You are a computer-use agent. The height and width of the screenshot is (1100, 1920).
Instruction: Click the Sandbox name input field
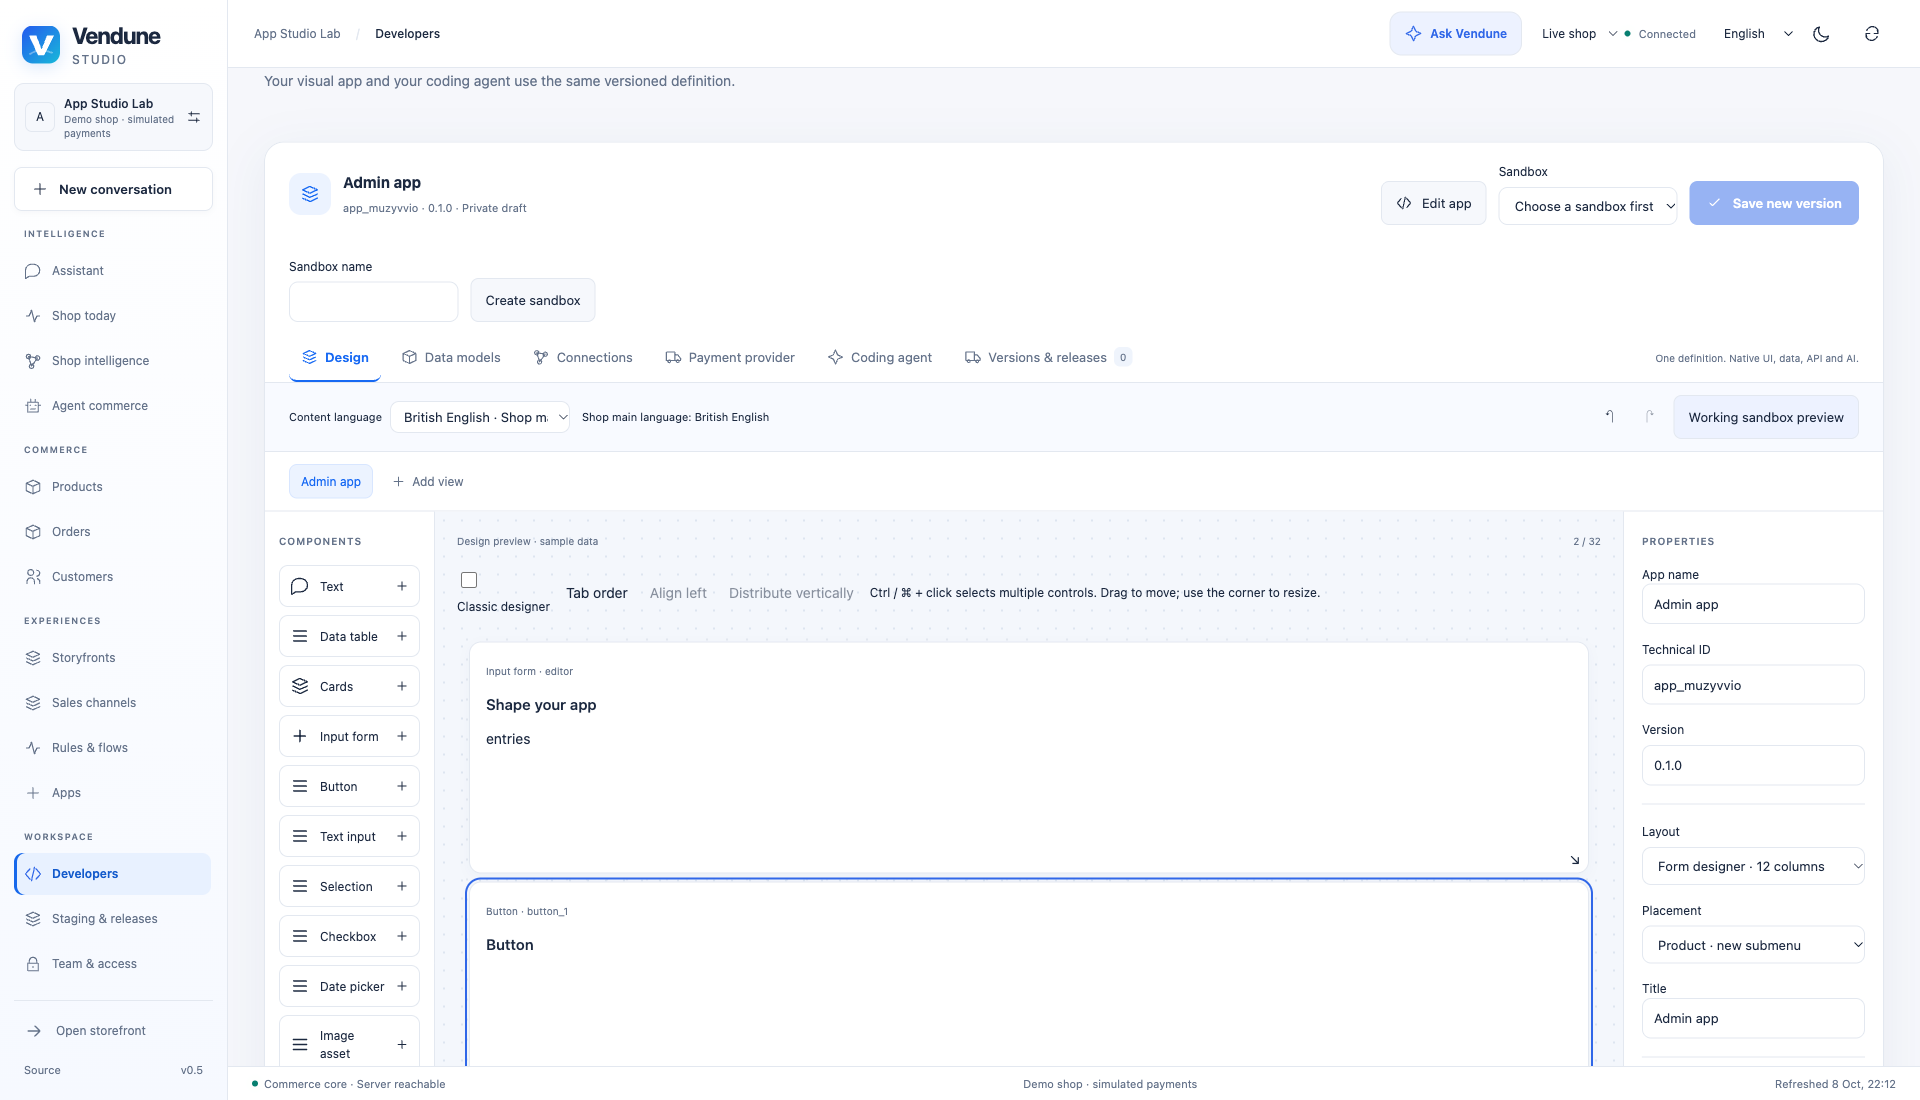click(x=373, y=302)
